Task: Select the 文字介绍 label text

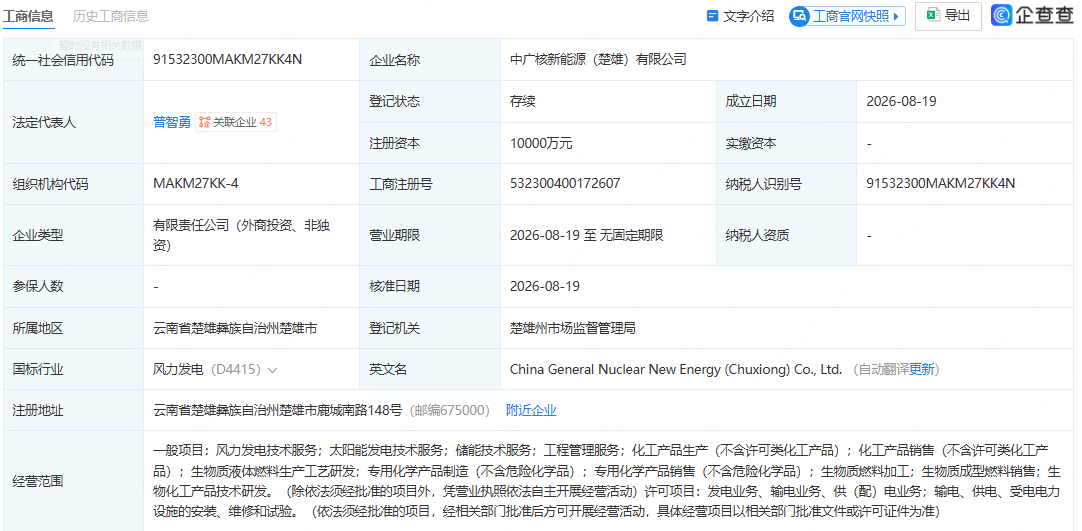Action: point(749,16)
